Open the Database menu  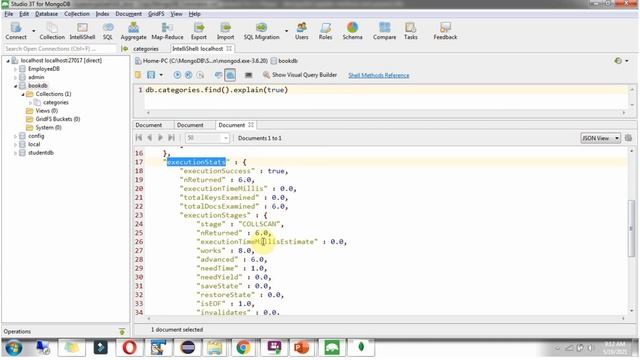[46, 14]
